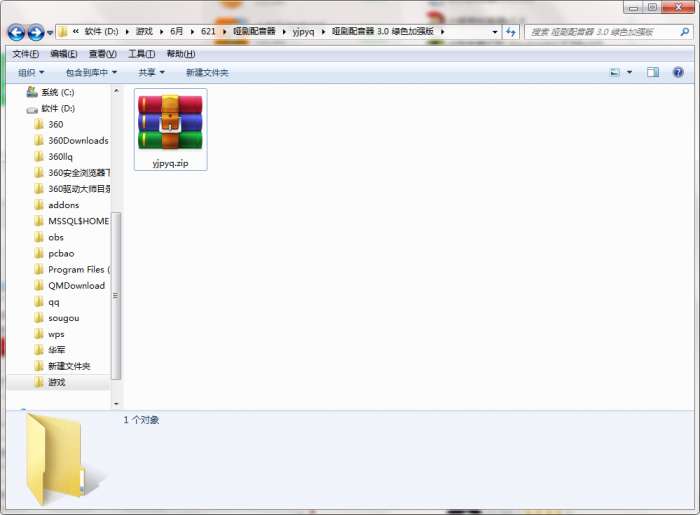The width and height of the screenshot is (700, 515).
Task: Click 软件 (D:) in the address breadcrumb
Action: 101,32
